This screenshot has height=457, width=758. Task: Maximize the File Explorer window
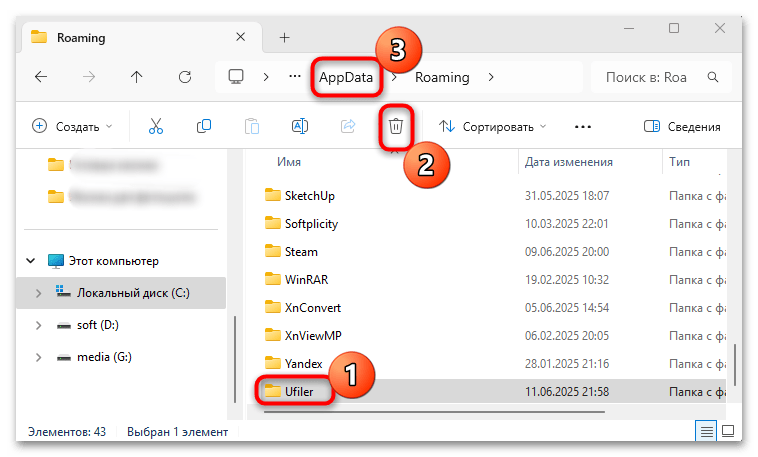pyautogui.click(x=674, y=28)
